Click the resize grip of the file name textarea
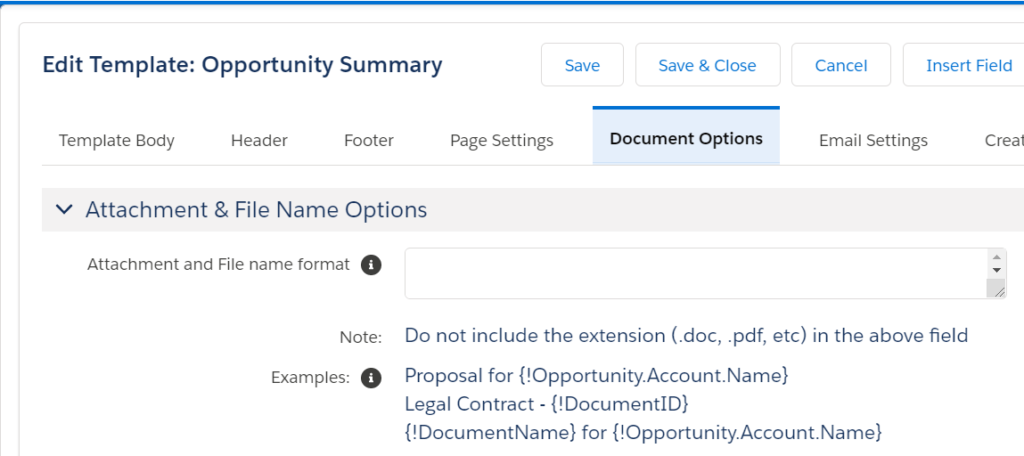The image size is (1024, 456). pyautogui.click(x=996, y=289)
